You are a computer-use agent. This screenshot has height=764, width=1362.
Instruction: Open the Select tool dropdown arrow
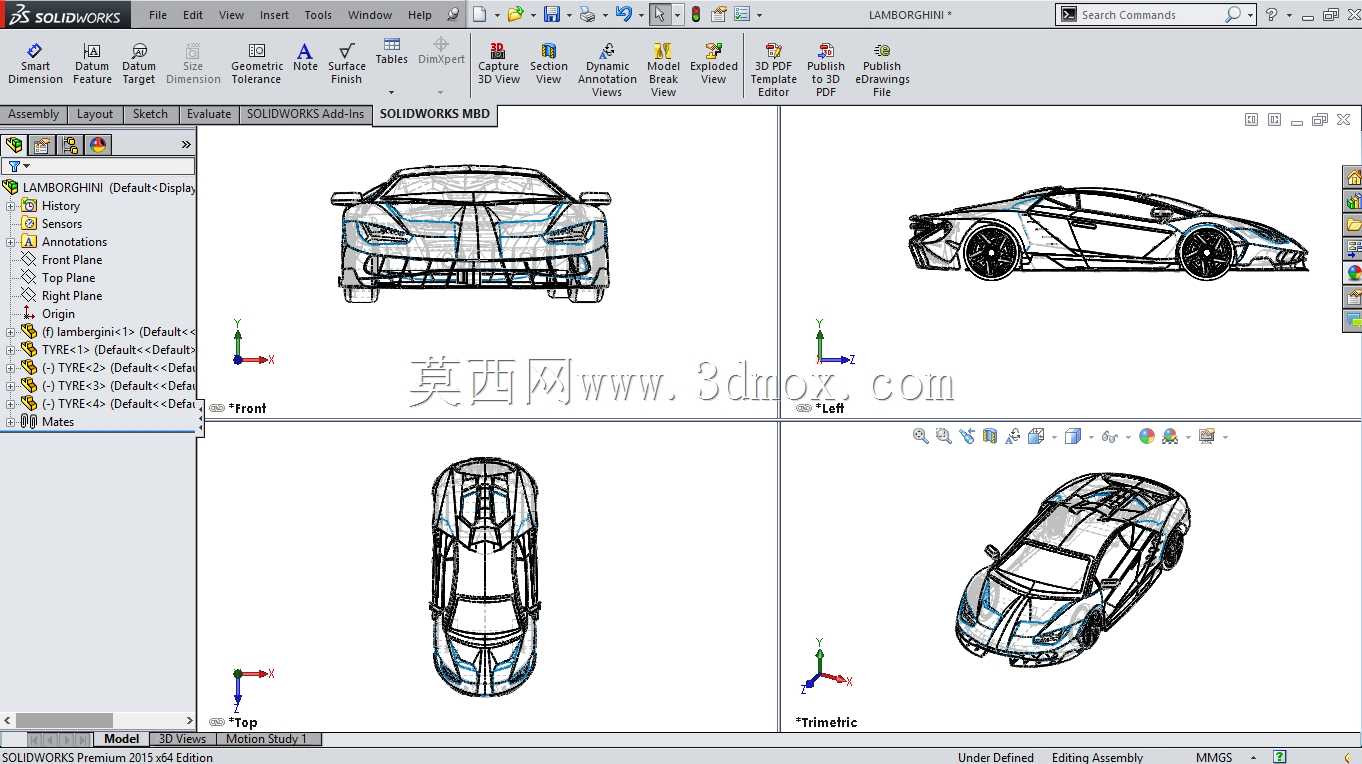point(676,15)
